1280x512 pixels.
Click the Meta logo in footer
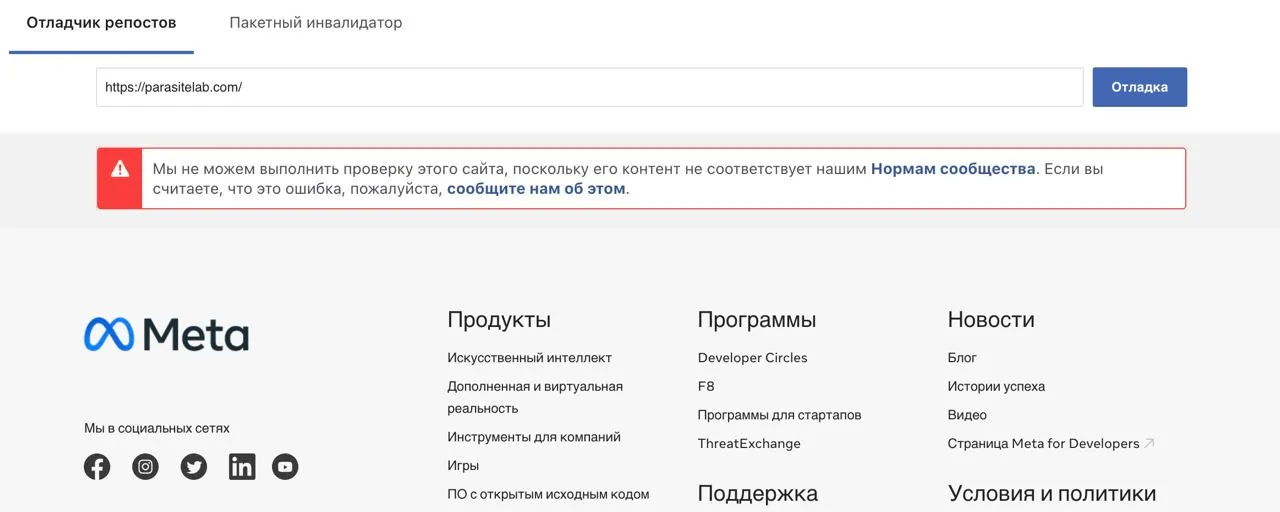(166, 334)
